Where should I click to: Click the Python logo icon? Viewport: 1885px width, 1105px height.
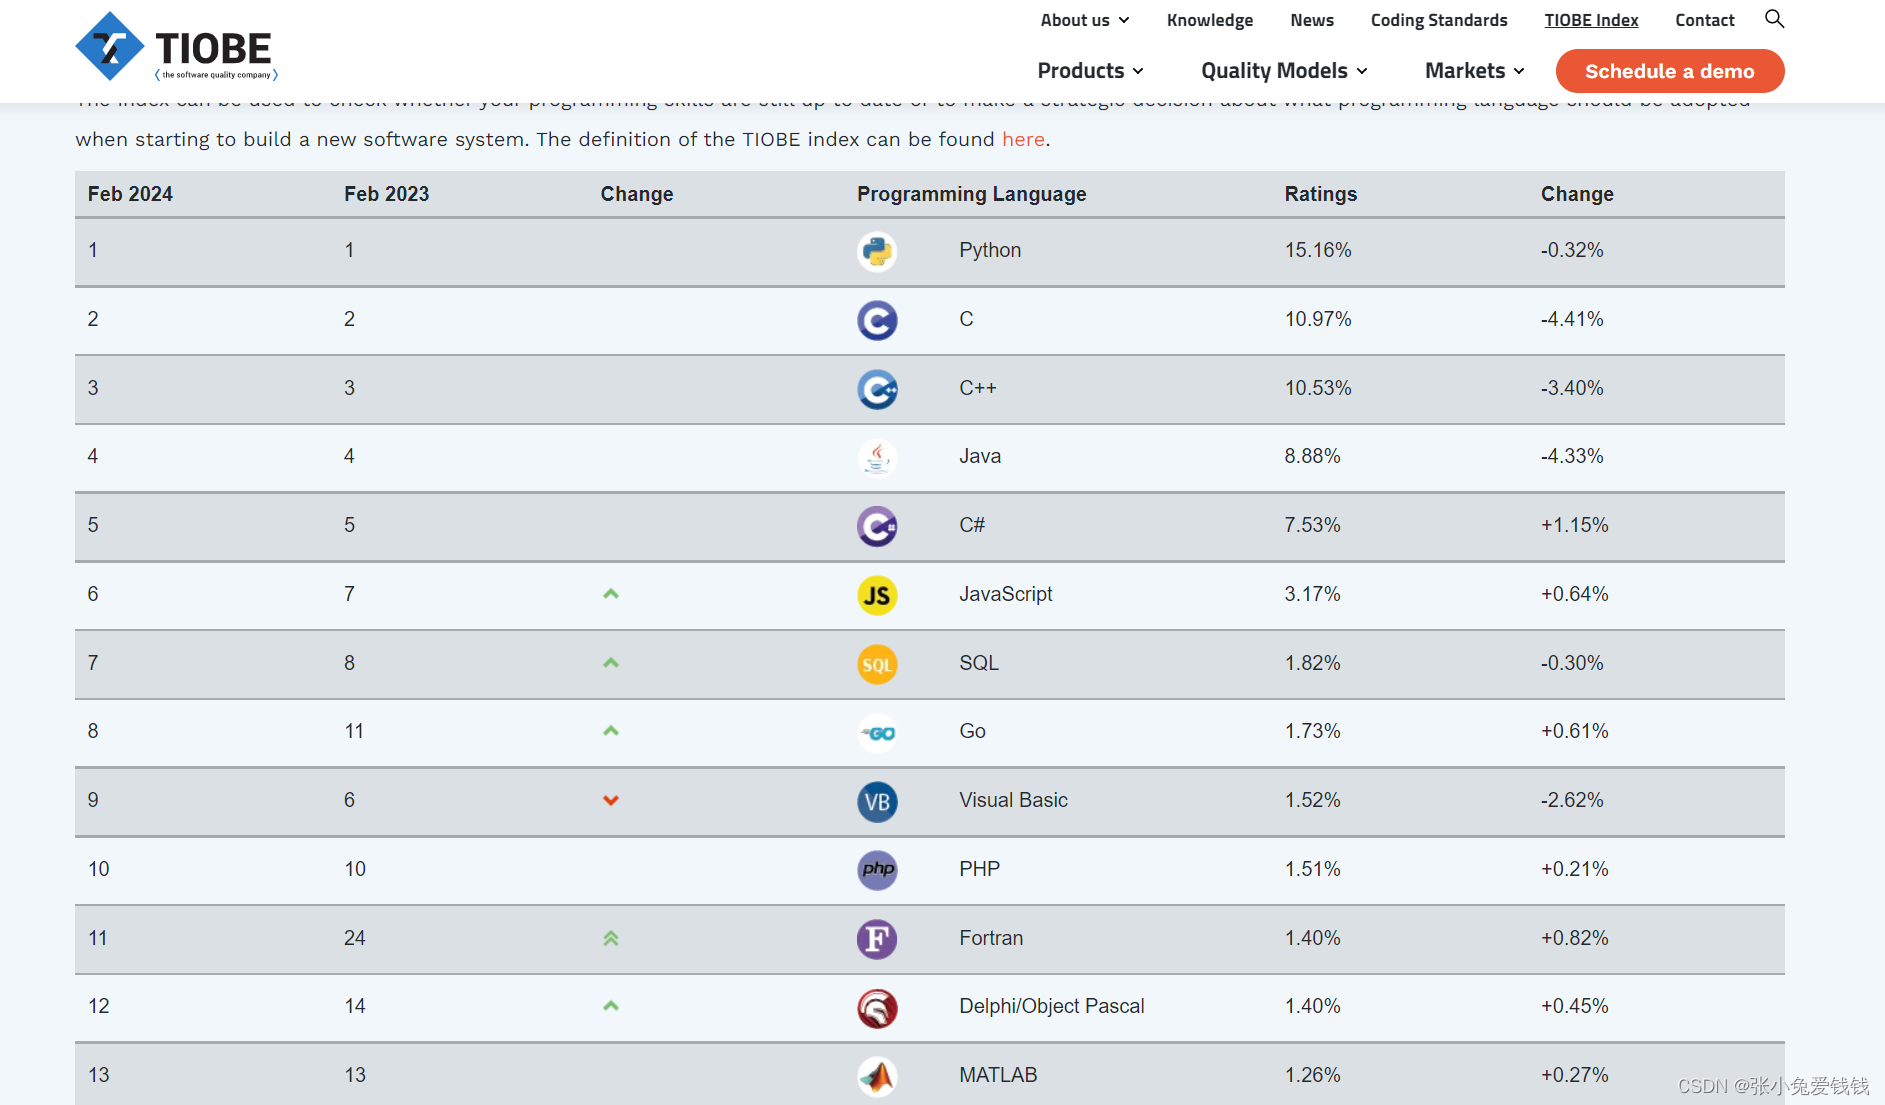[x=877, y=251]
